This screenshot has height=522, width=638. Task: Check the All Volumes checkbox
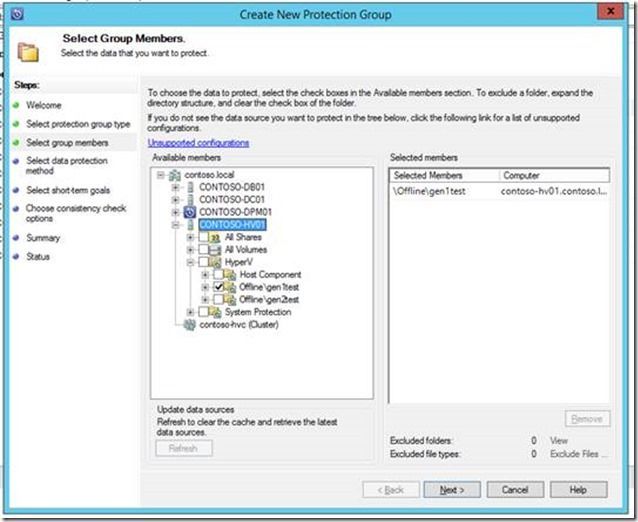click(x=203, y=250)
